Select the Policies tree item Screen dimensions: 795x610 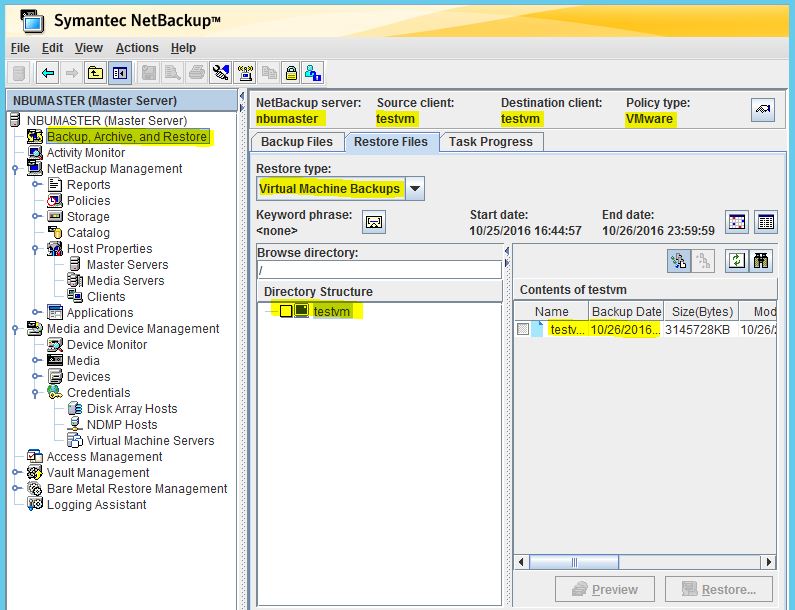tap(88, 201)
